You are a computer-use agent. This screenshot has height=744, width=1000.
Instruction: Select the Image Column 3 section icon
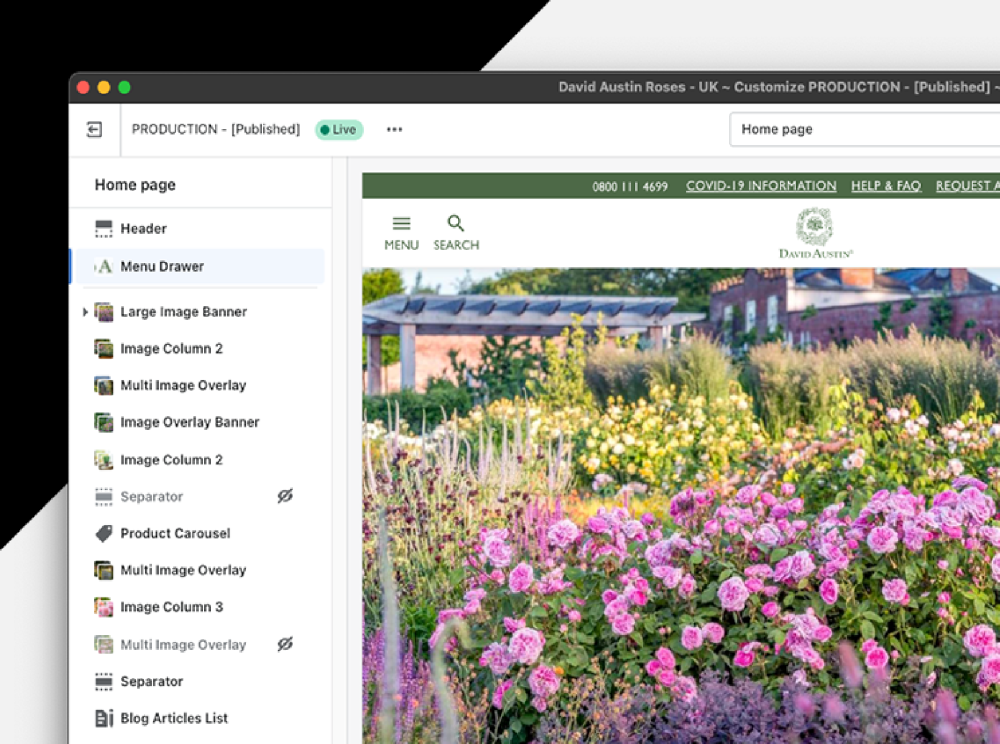pos(104,607)
